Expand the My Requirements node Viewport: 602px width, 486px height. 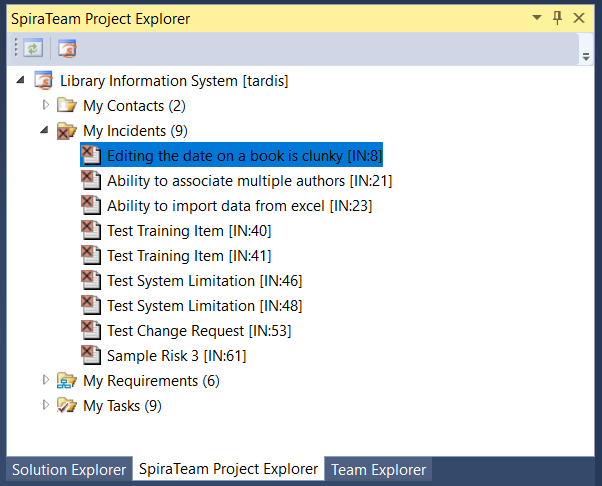tap(45, 380)
